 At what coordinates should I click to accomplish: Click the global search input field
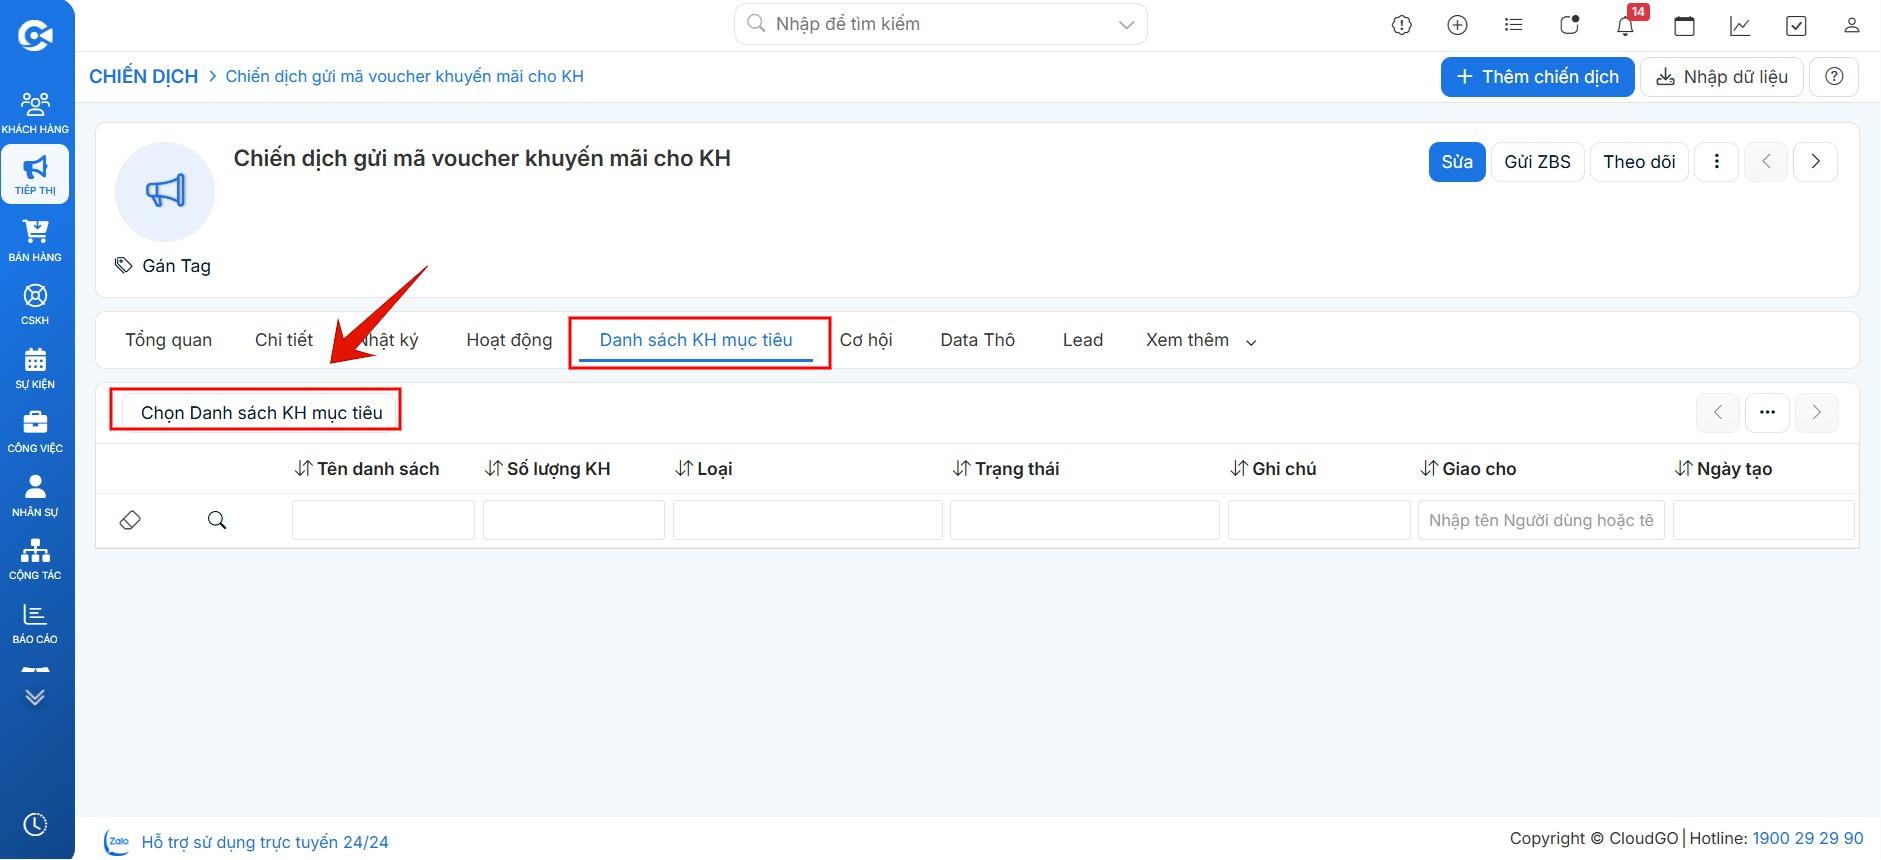[x=940, y=24]
